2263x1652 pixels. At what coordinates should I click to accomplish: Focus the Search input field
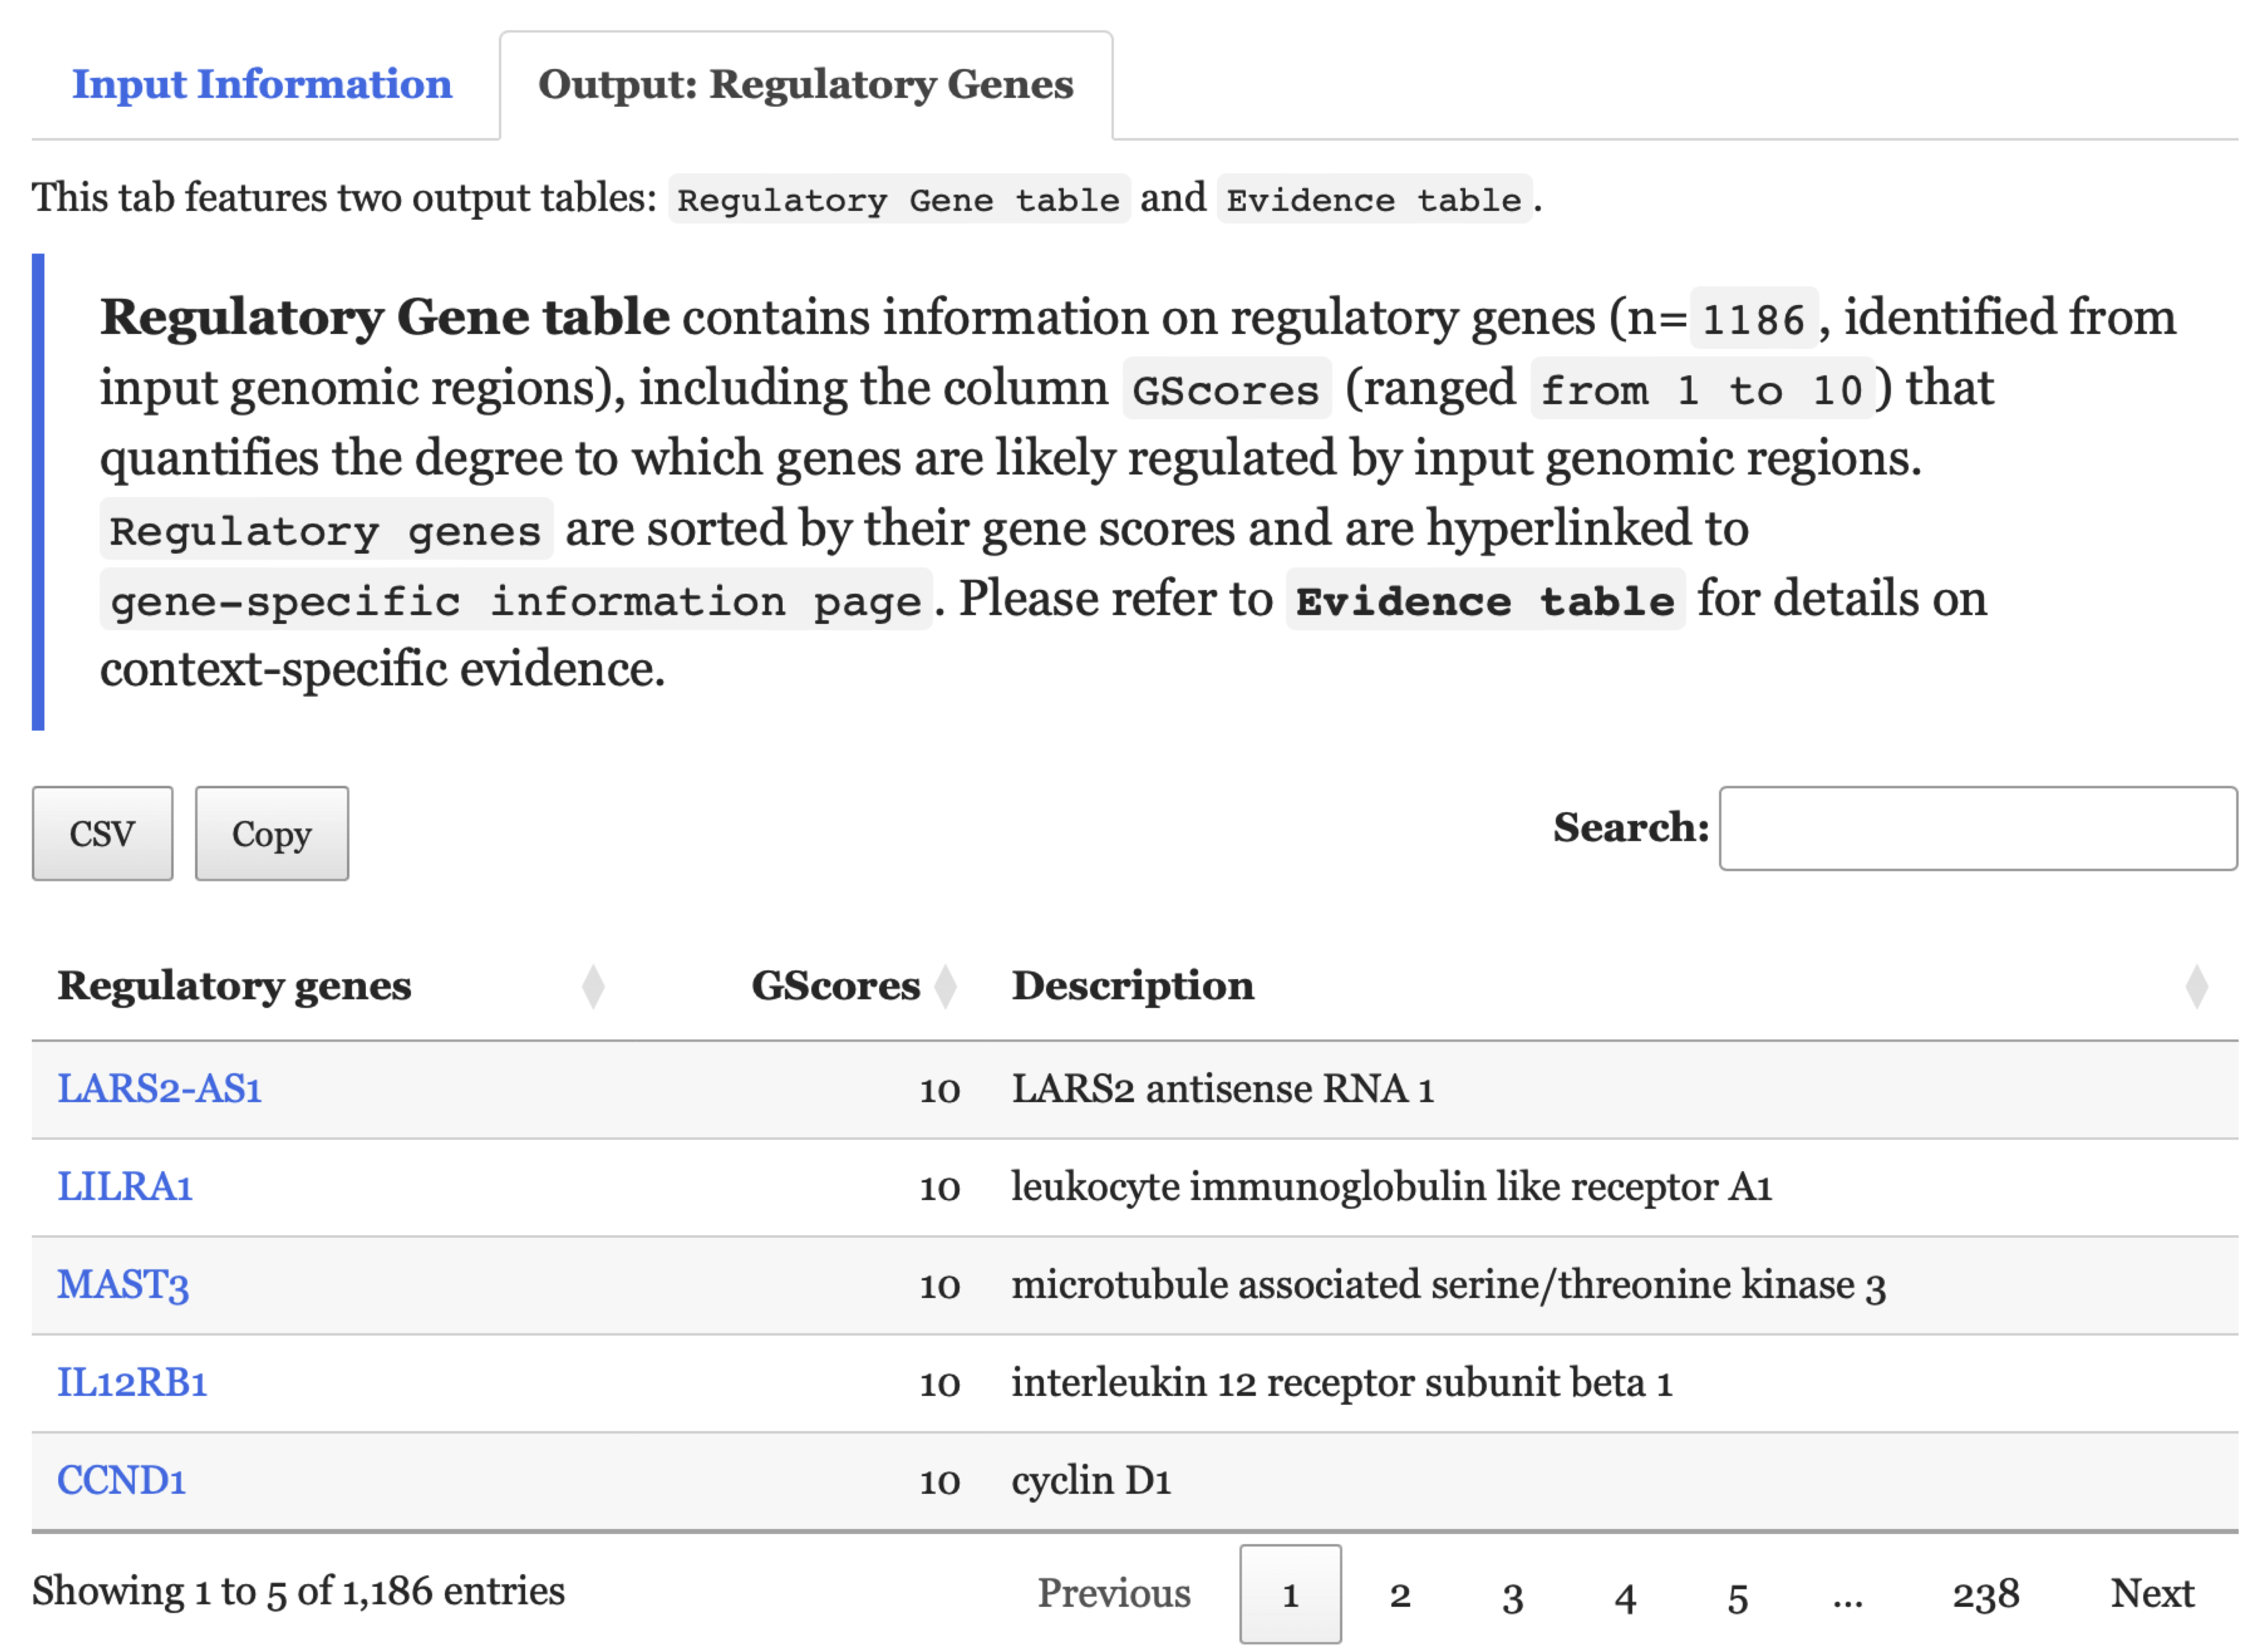click(1977, 828)
